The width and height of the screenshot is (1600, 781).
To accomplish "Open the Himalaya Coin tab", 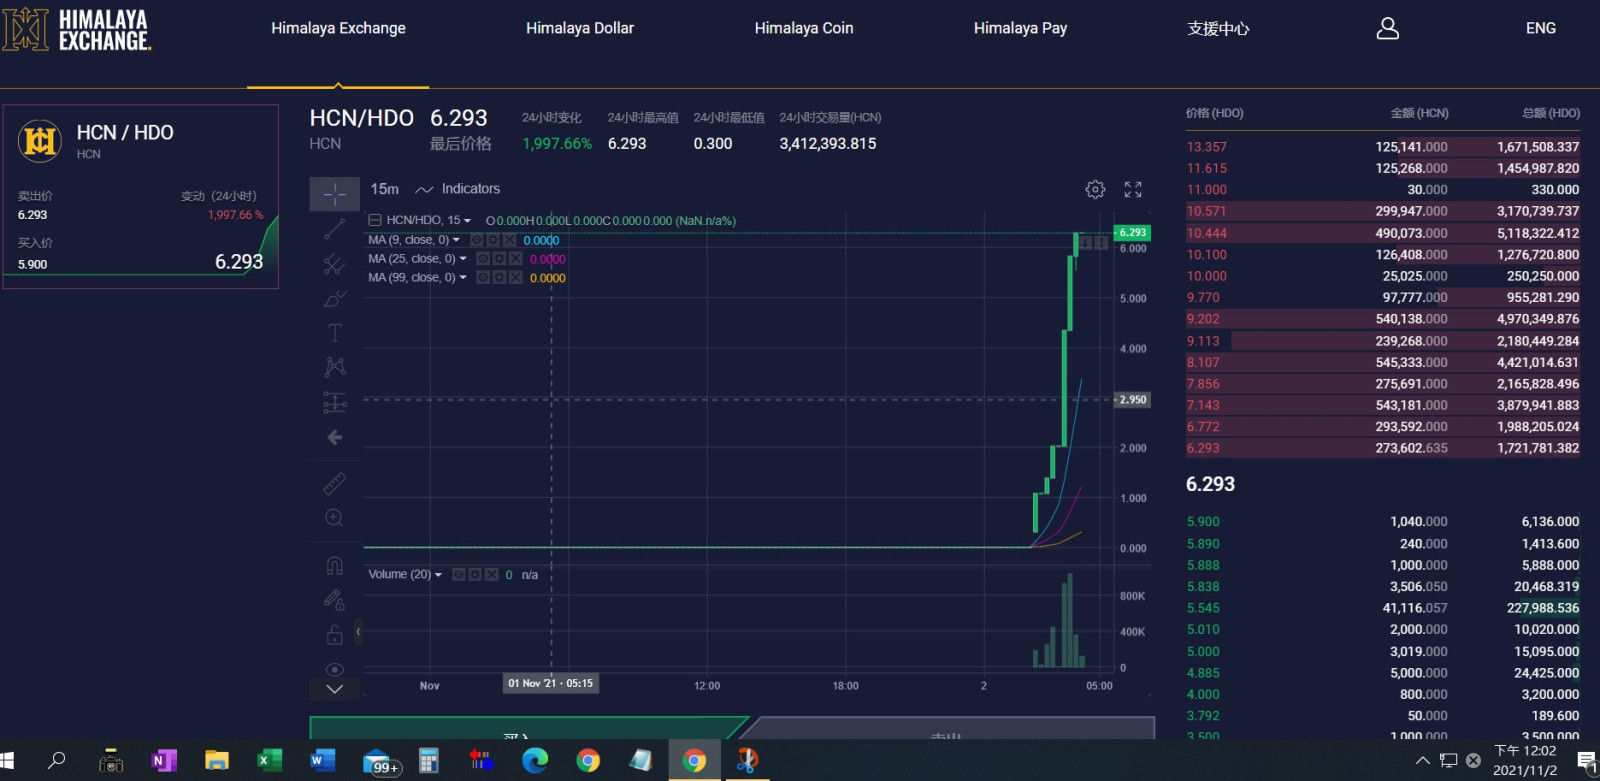I will tap(804, 28).
